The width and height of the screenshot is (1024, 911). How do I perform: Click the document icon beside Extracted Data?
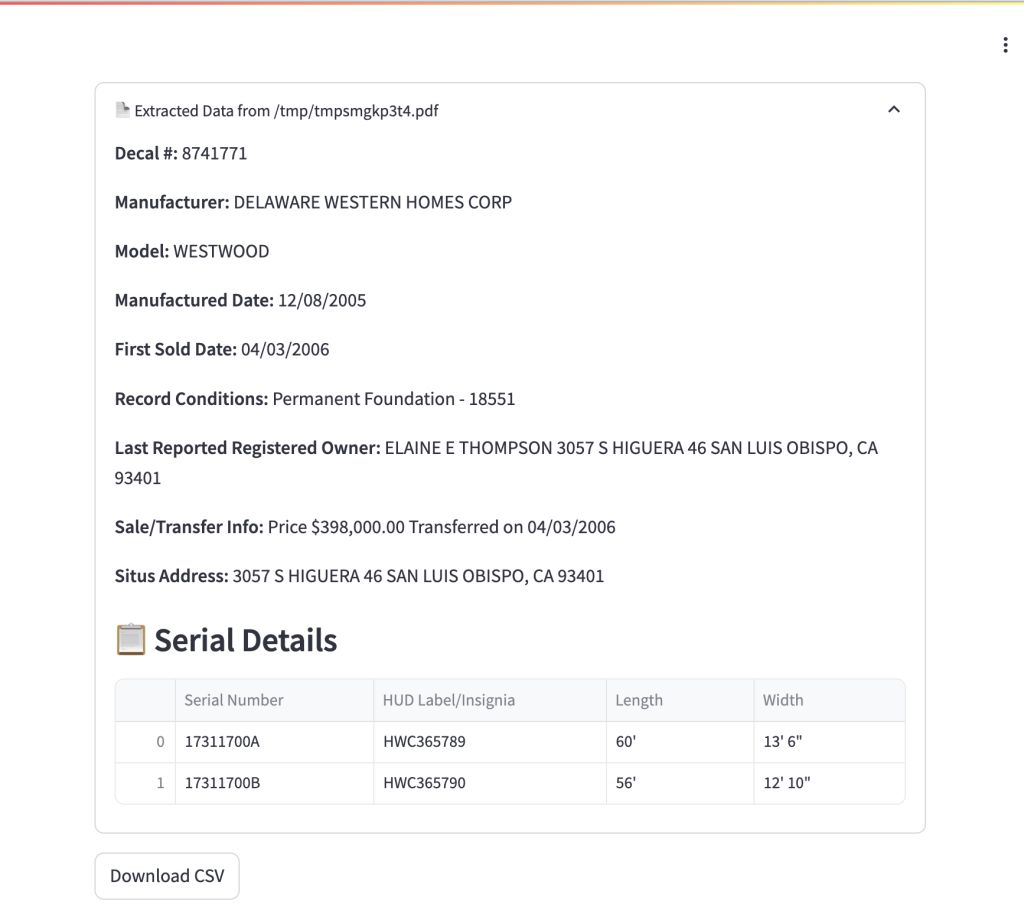coord(123,110)
